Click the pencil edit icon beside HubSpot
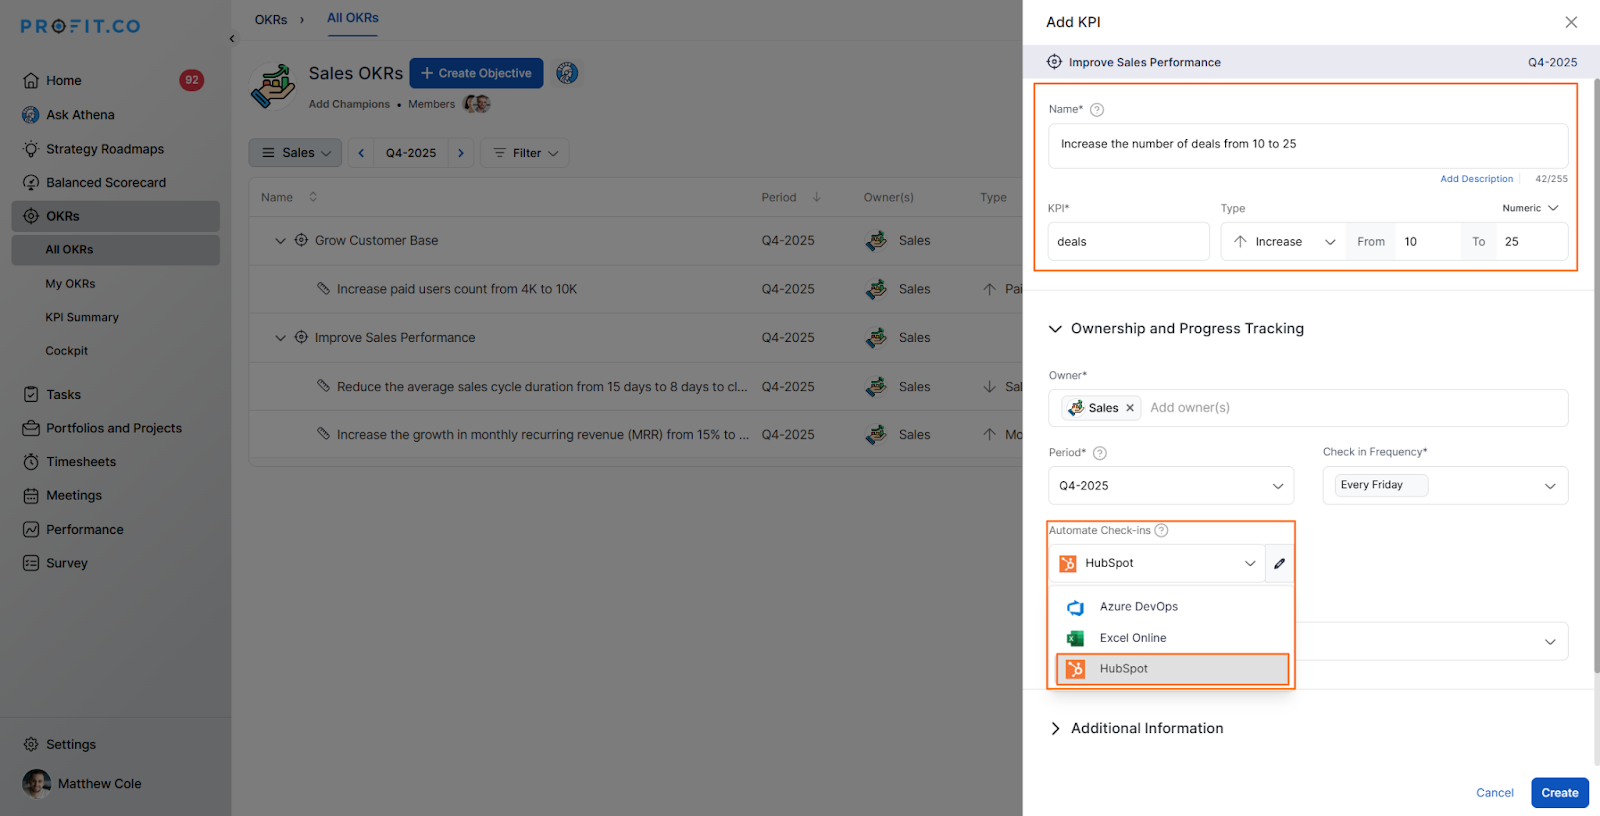1600x816 pixels. [x=1280, y=564]
